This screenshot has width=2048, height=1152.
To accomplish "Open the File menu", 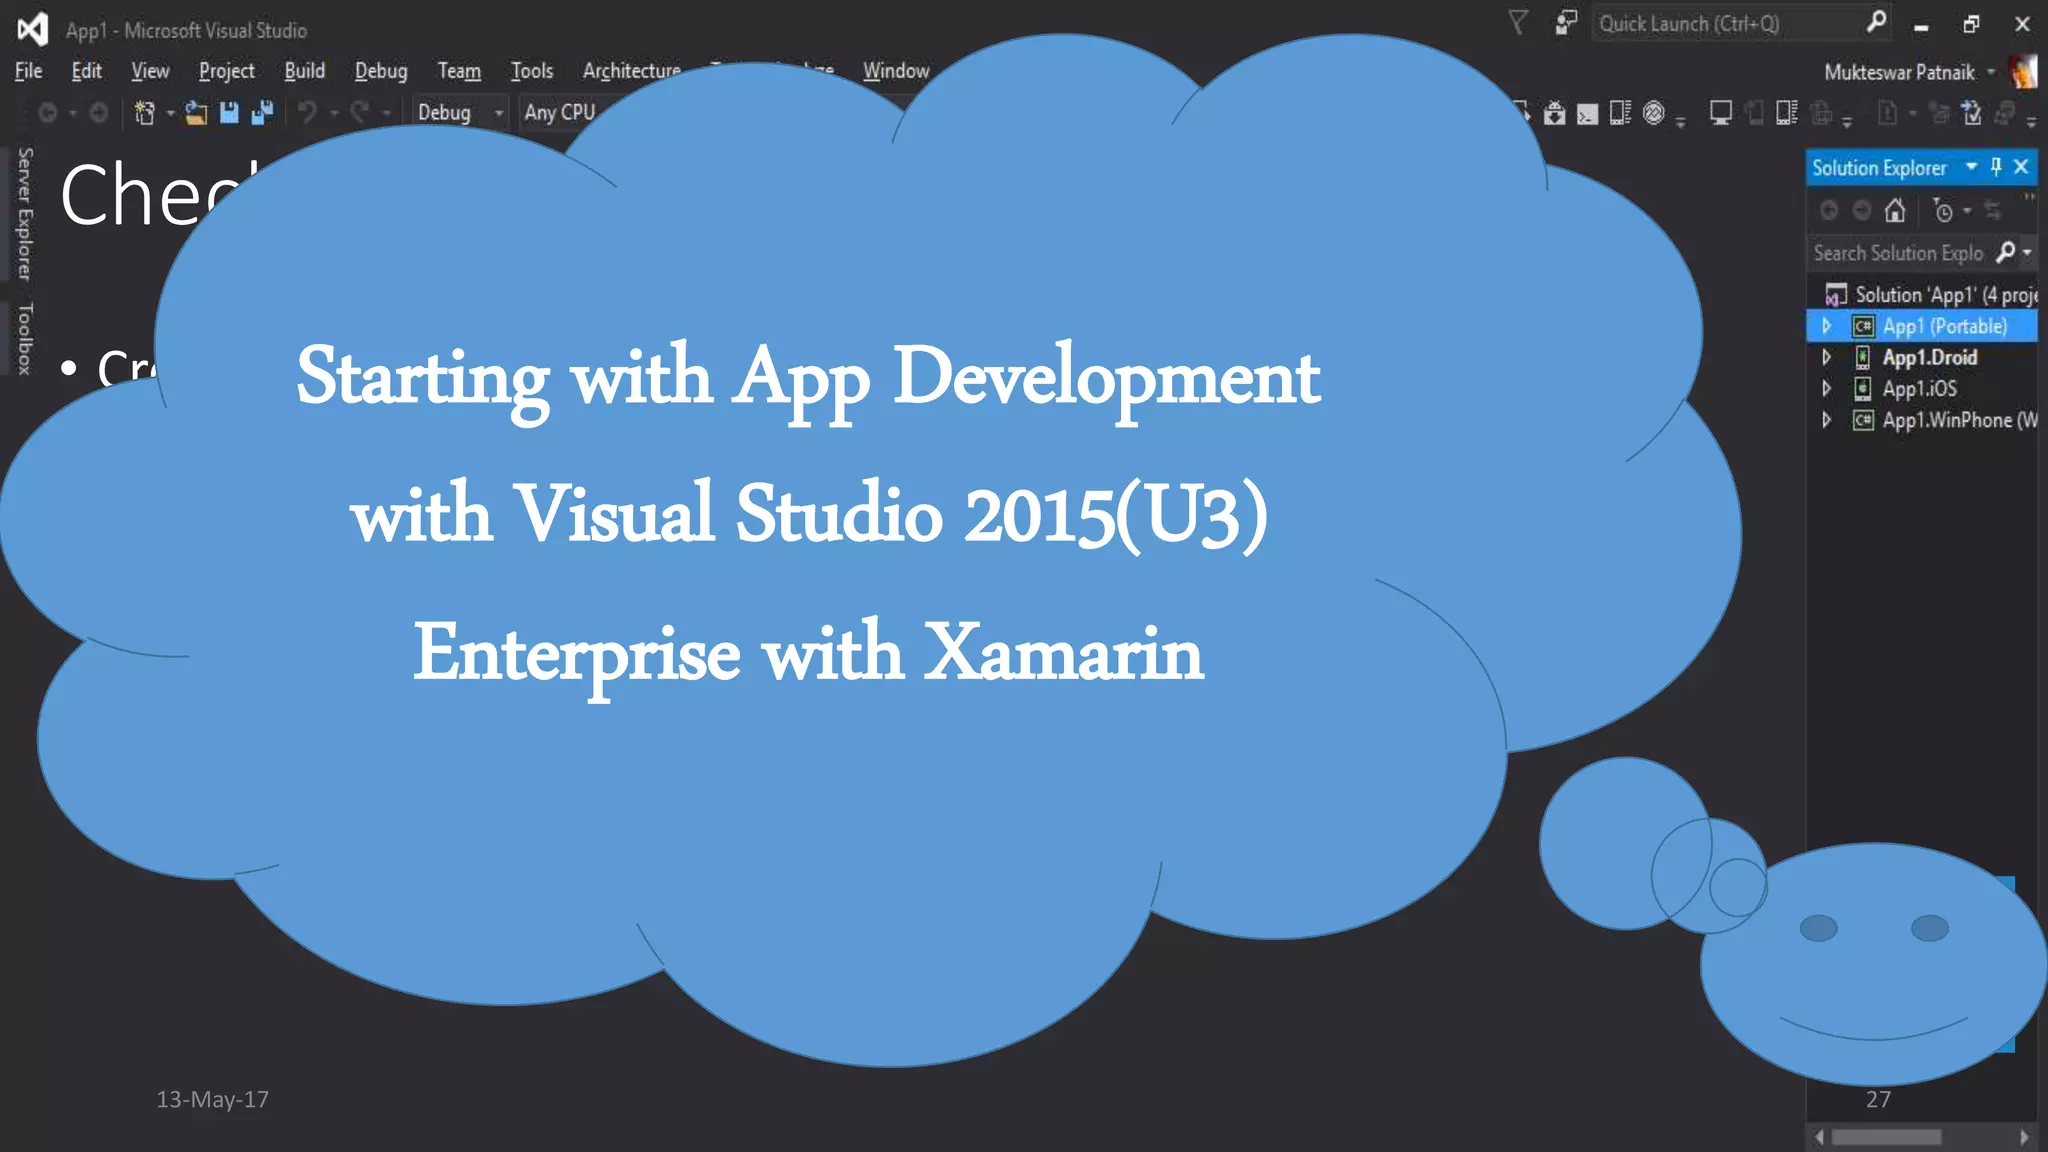I will point(28,71).
